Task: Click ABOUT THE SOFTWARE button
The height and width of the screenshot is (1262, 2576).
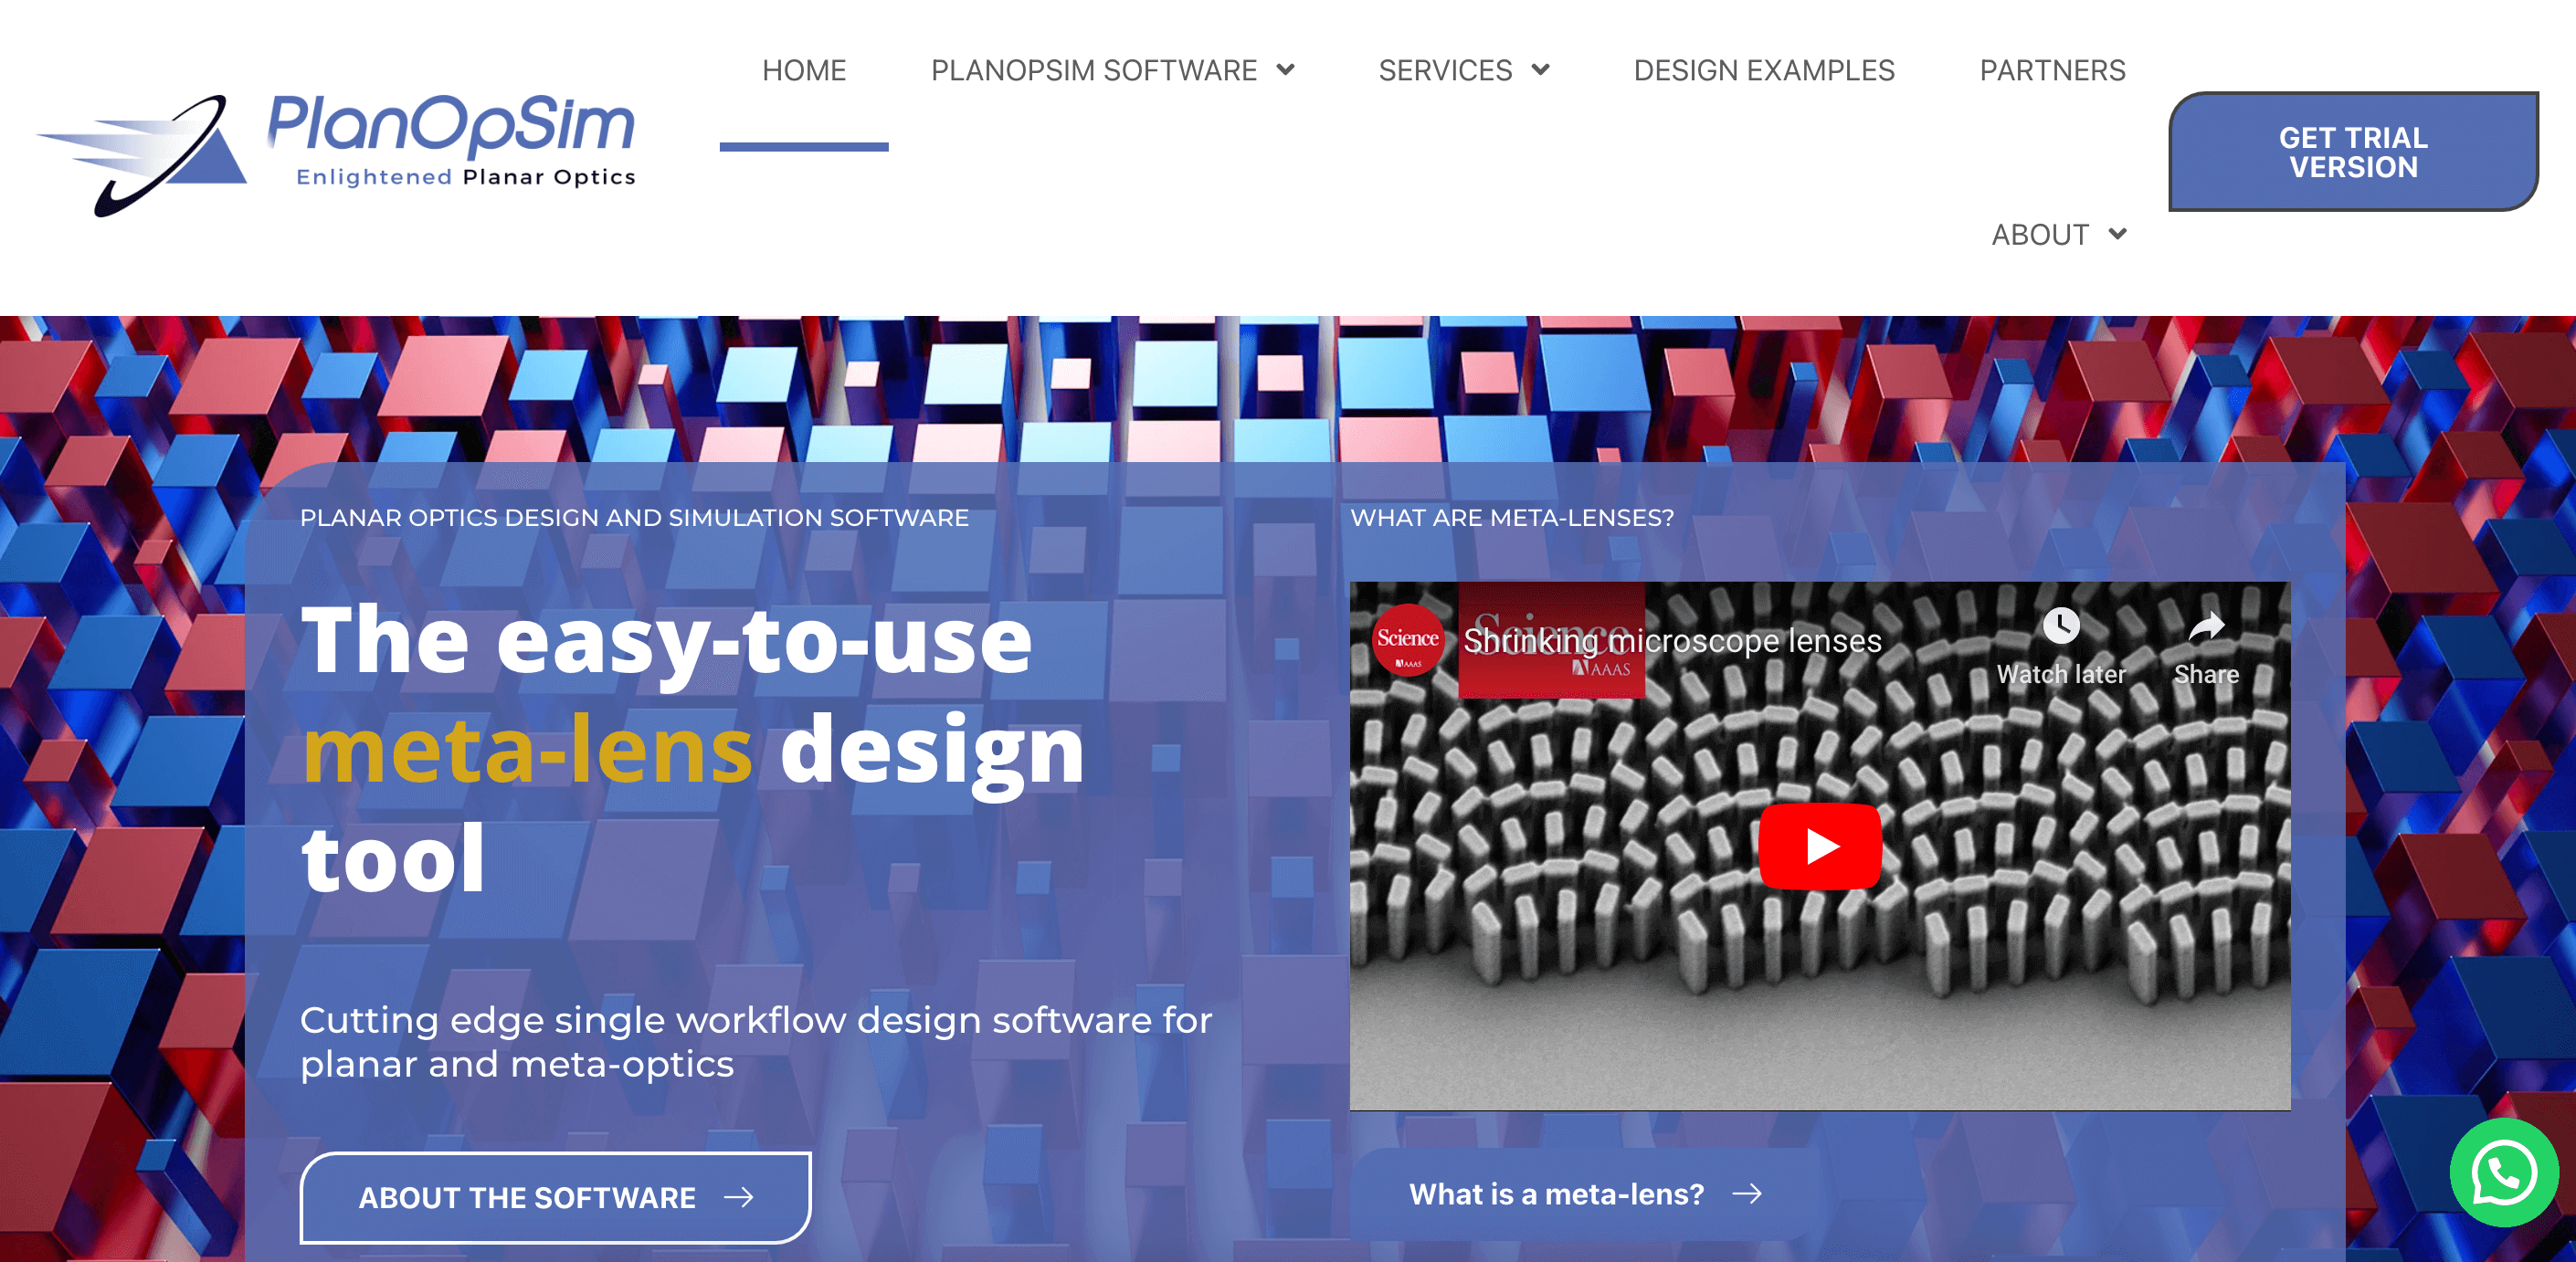Action: pyautogui.click(x=555, y=1197)
